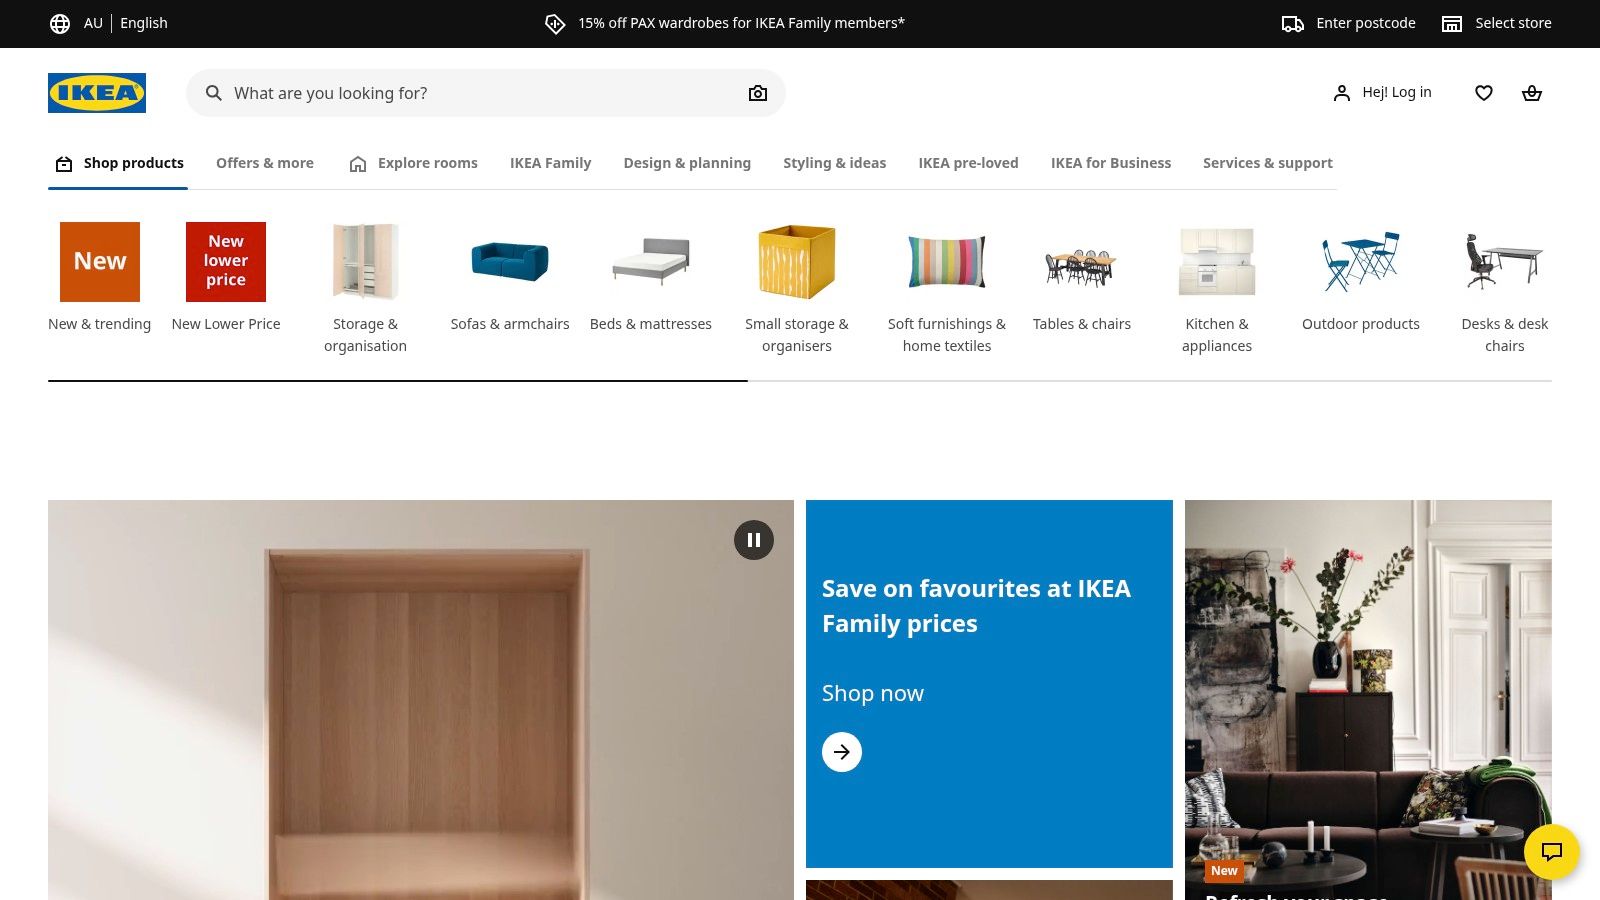Open the Services & support tab
This screenshot has height=900, width=1600.
click(1268, 163)
